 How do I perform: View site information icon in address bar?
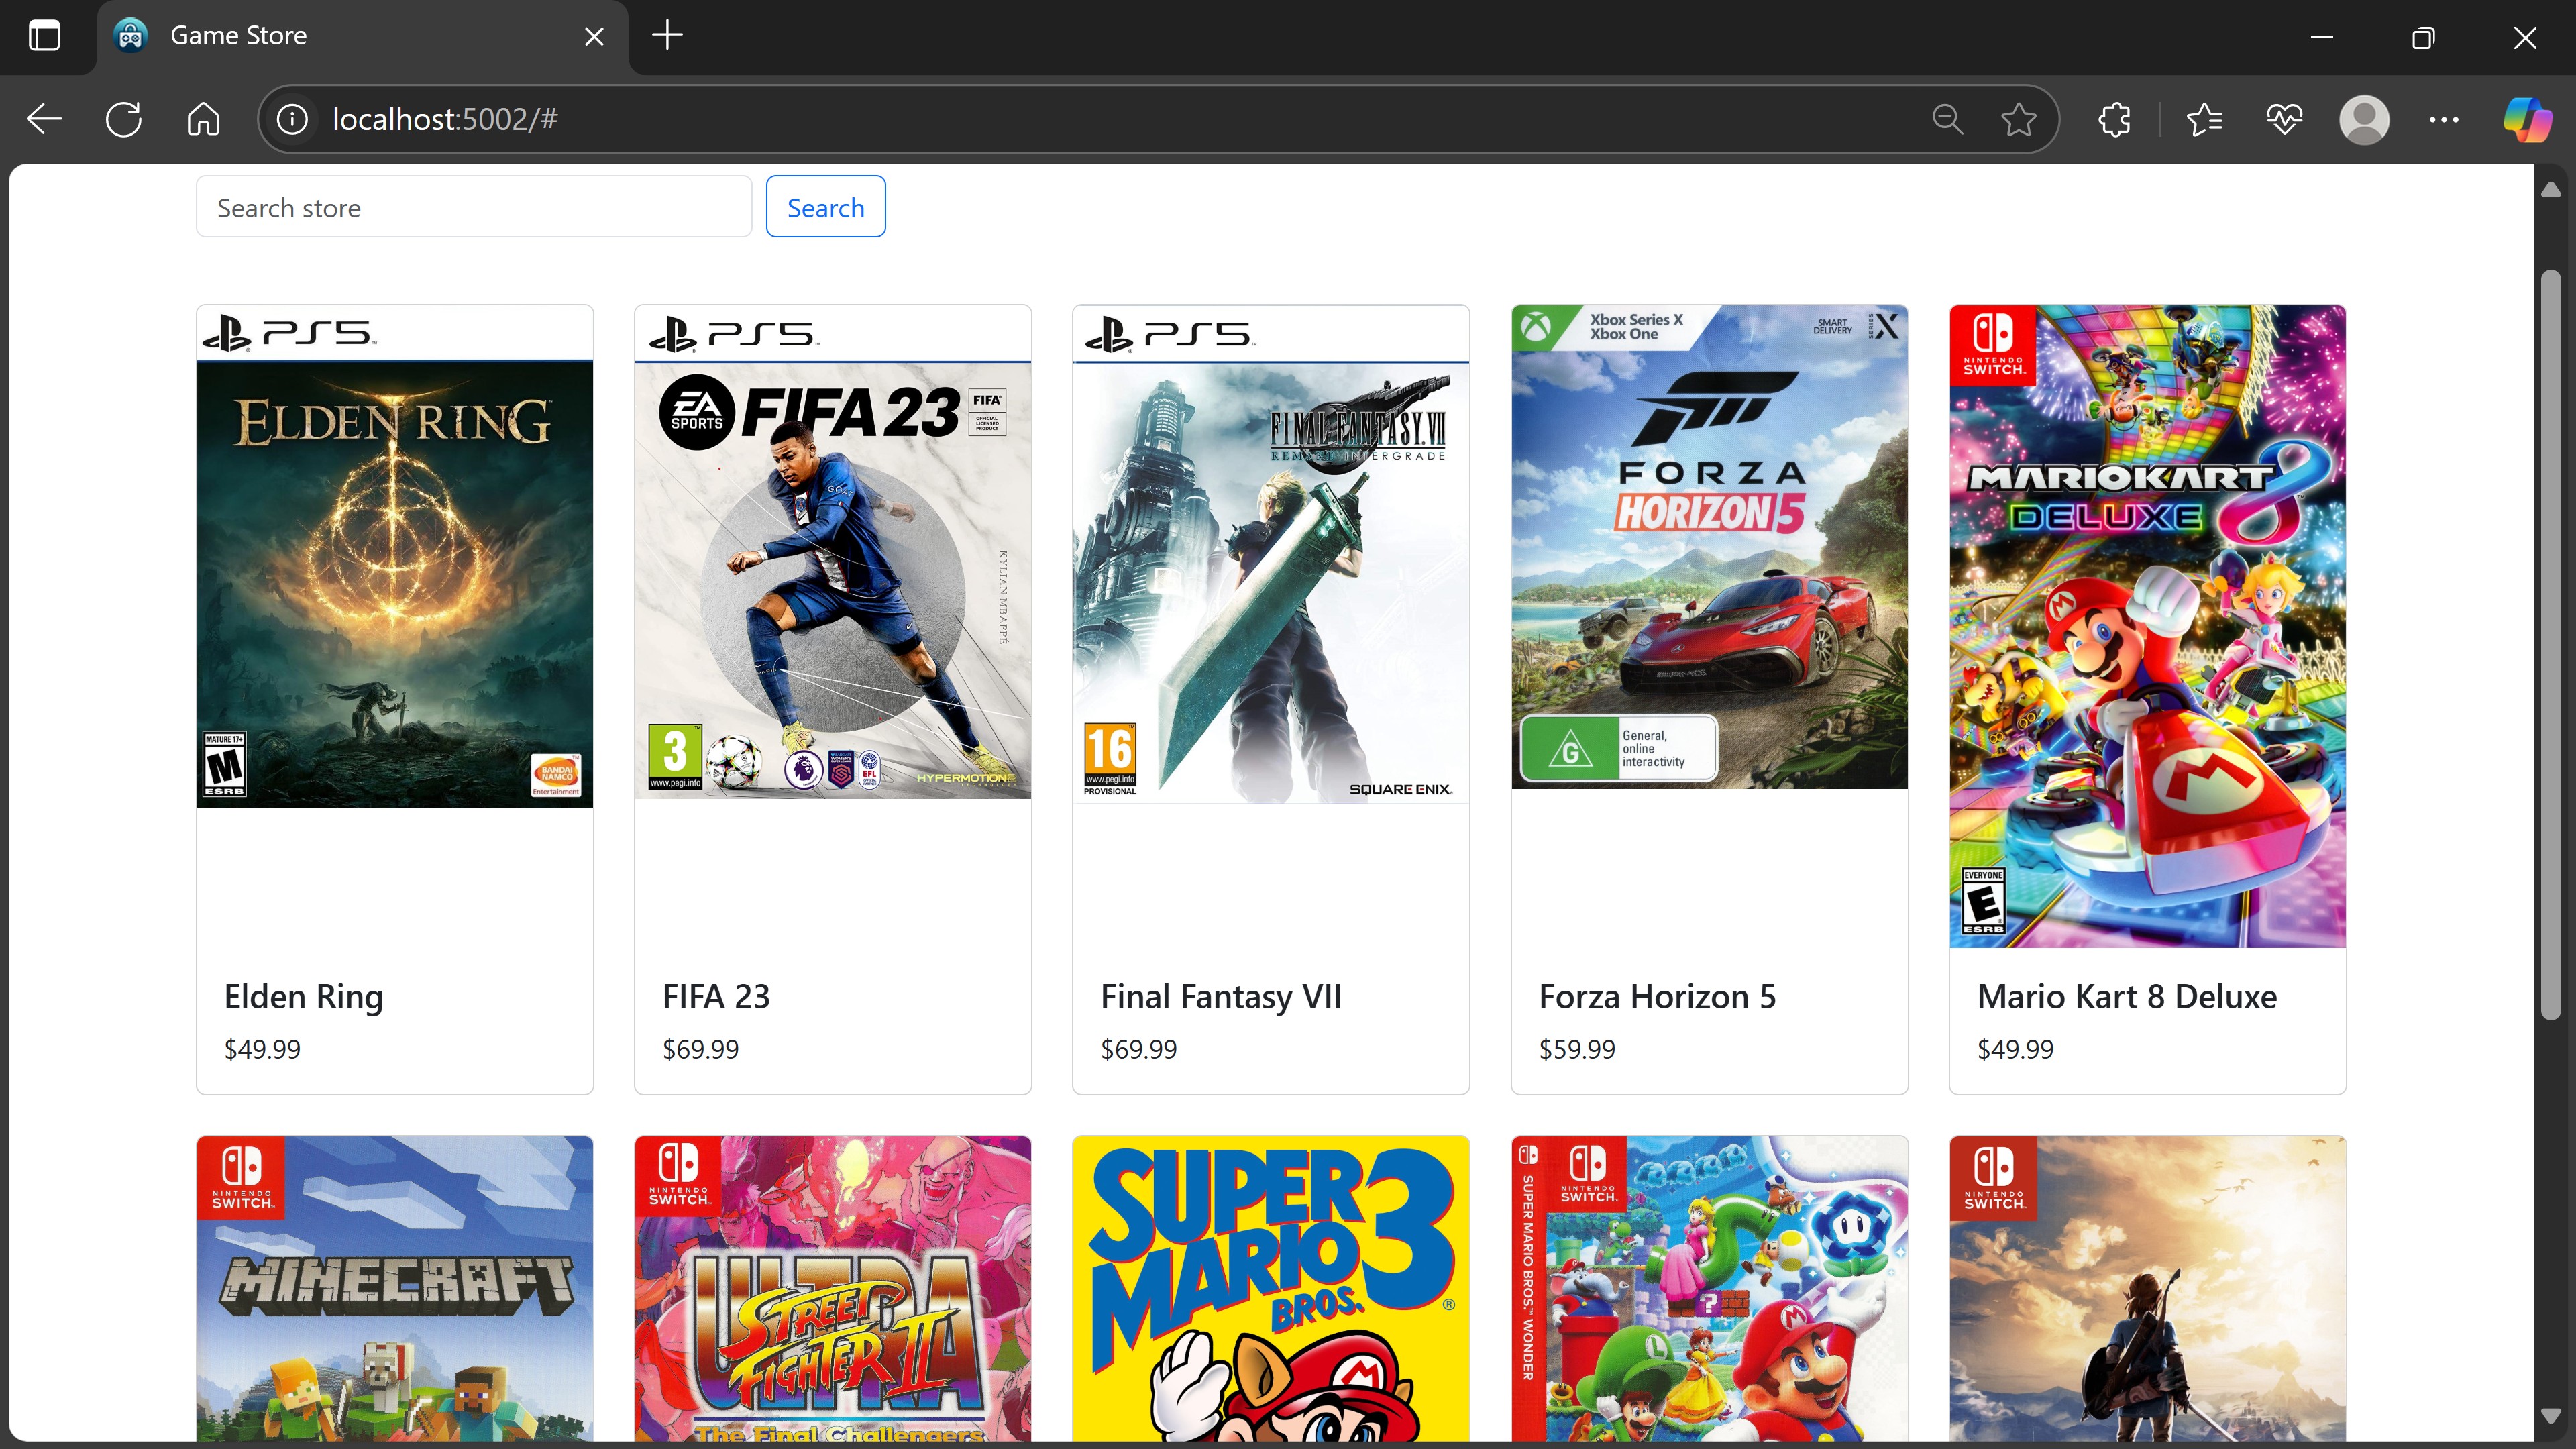click(x=292, y=120)
